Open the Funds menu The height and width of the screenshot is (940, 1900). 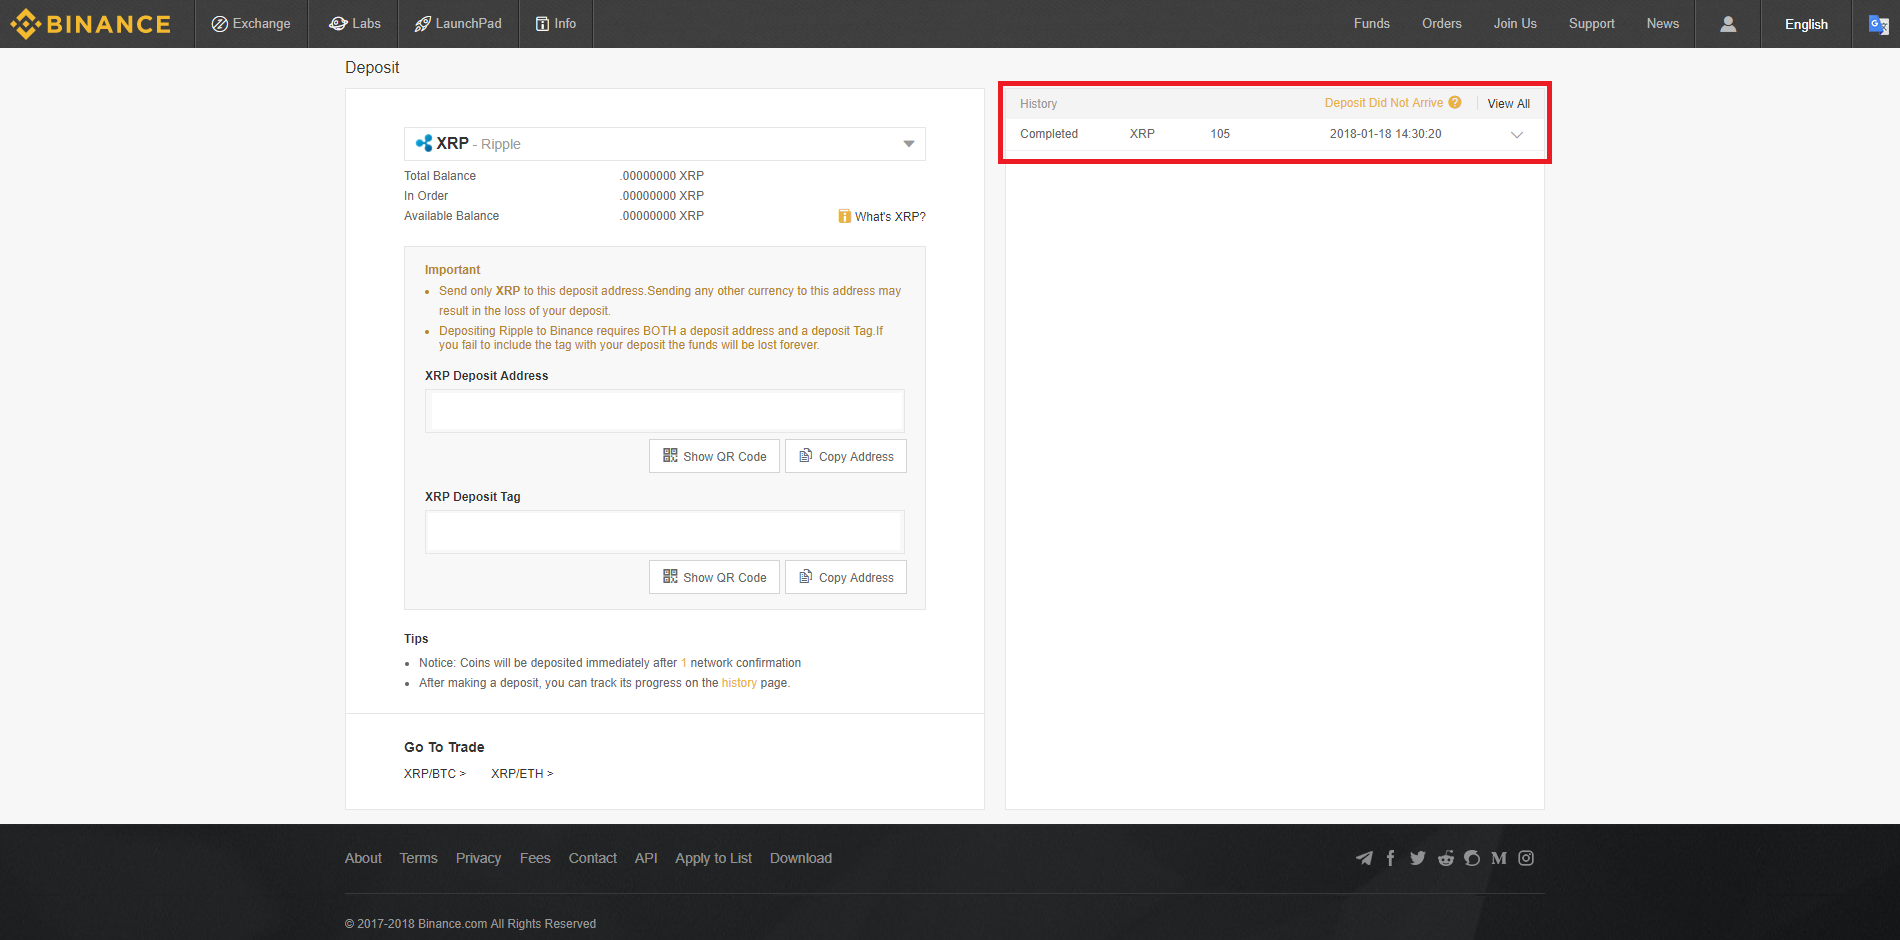[x=1372, y=24]
